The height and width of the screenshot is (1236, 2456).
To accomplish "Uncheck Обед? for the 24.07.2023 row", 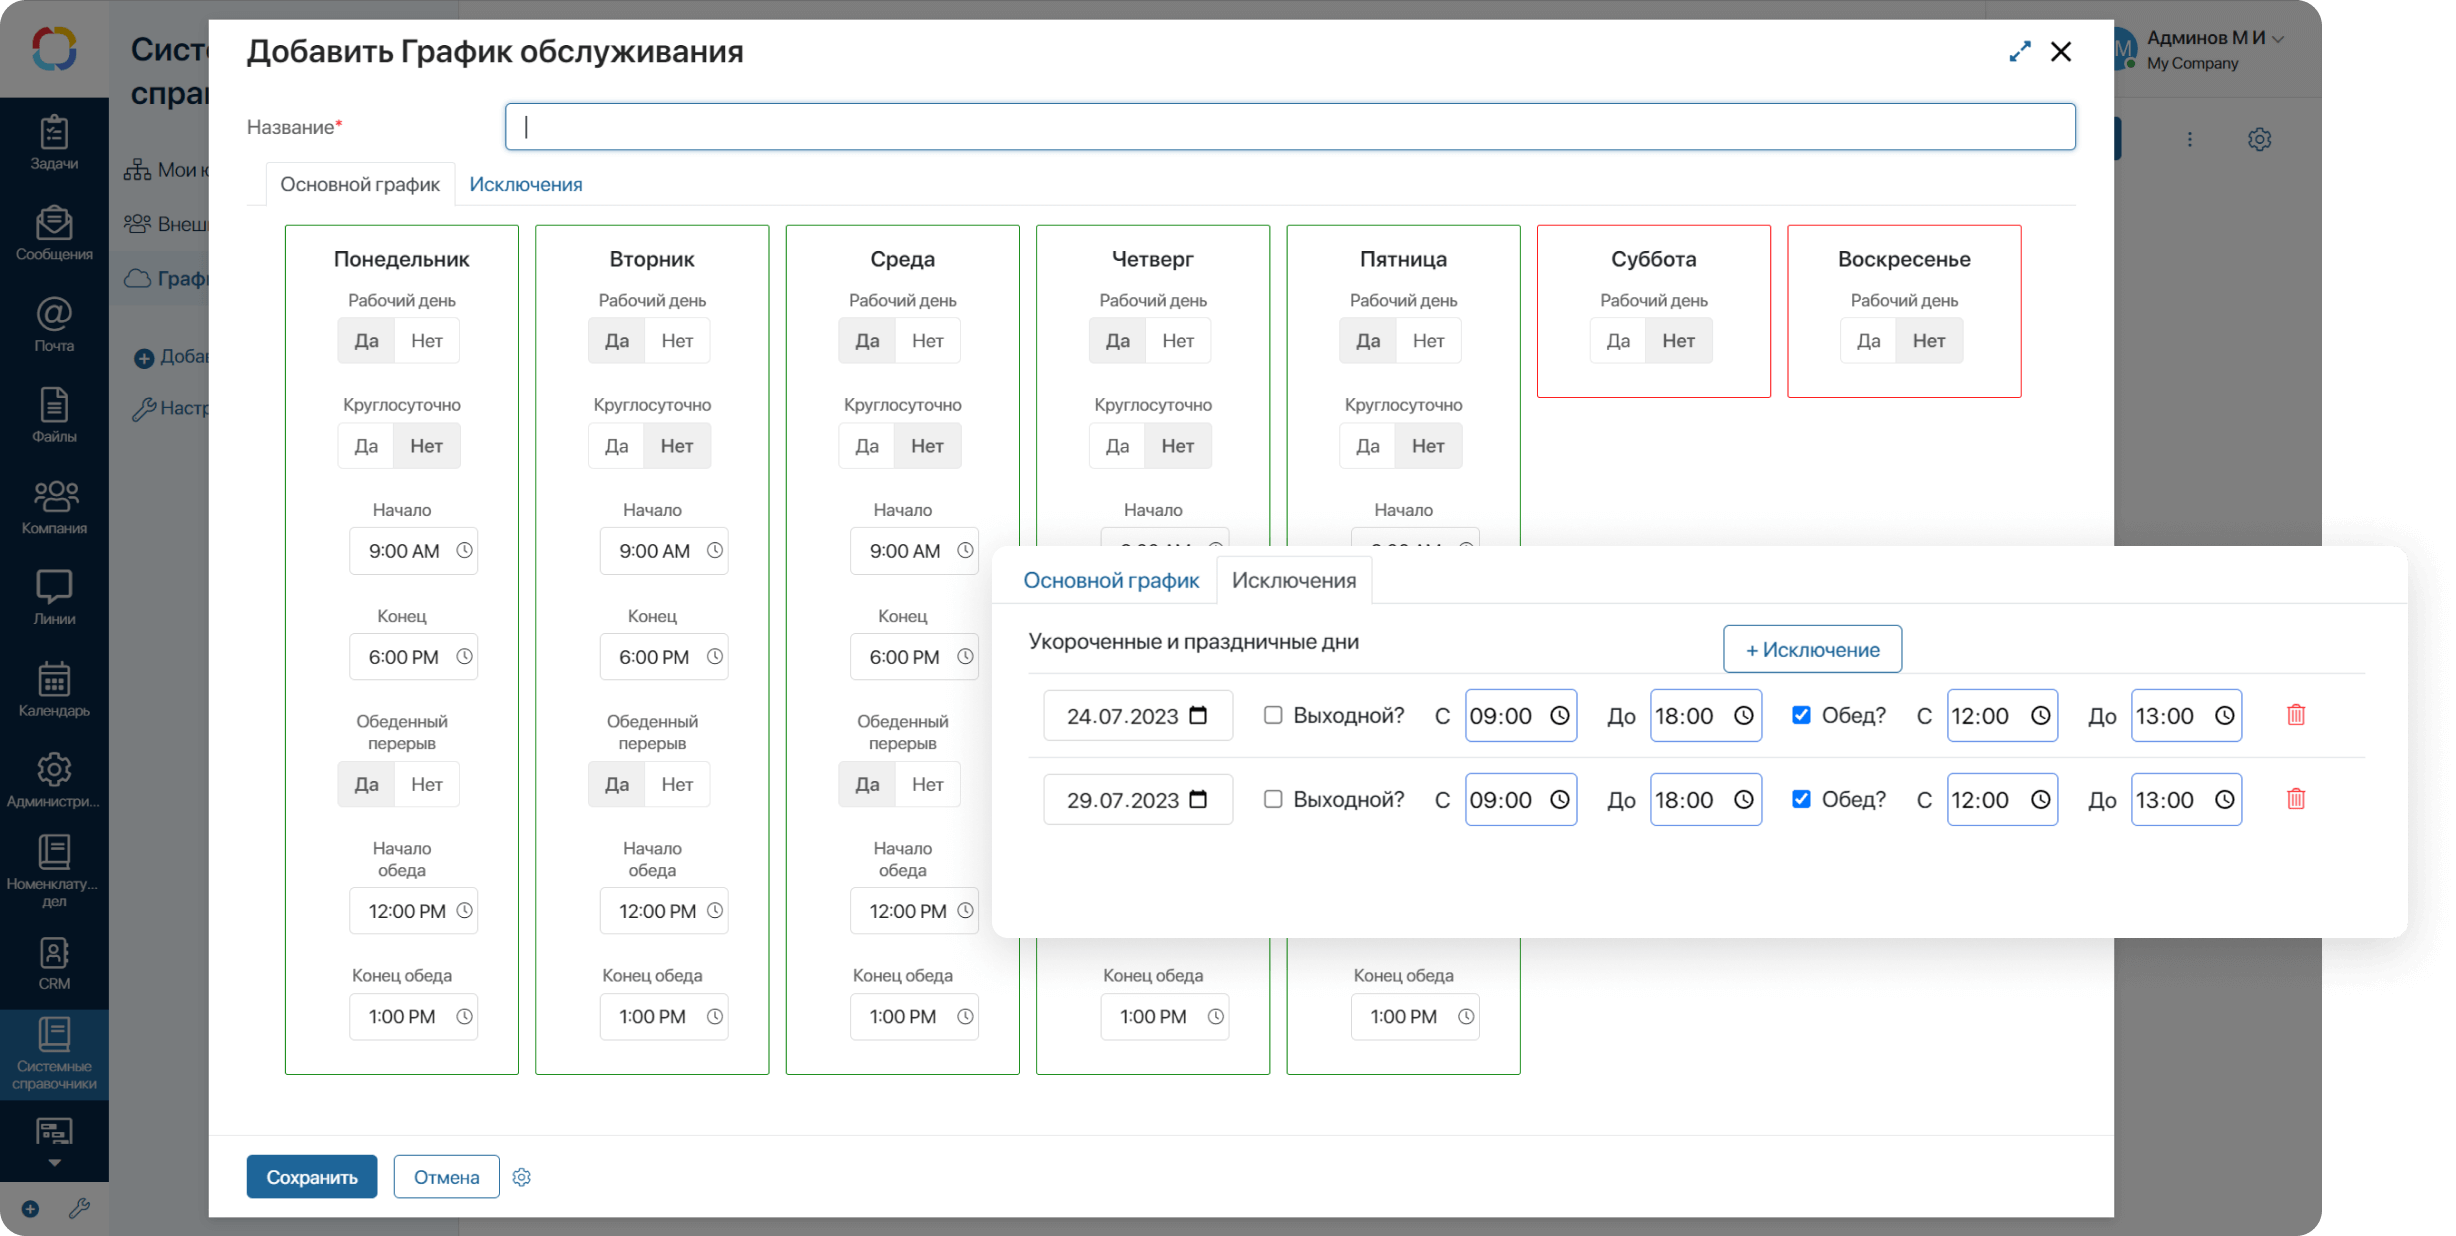I will (x=1801, y=715).
